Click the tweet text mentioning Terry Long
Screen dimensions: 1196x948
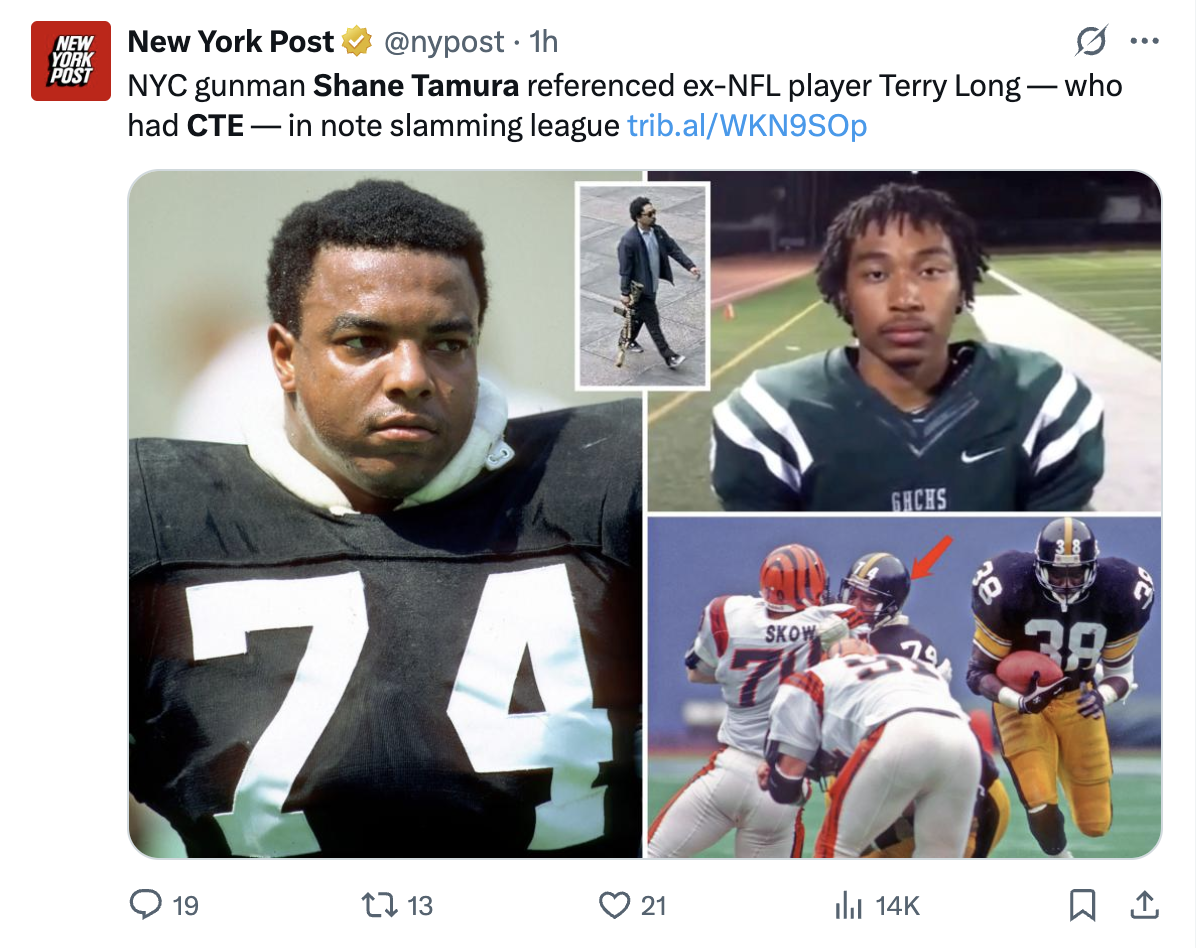pos(950,86)
